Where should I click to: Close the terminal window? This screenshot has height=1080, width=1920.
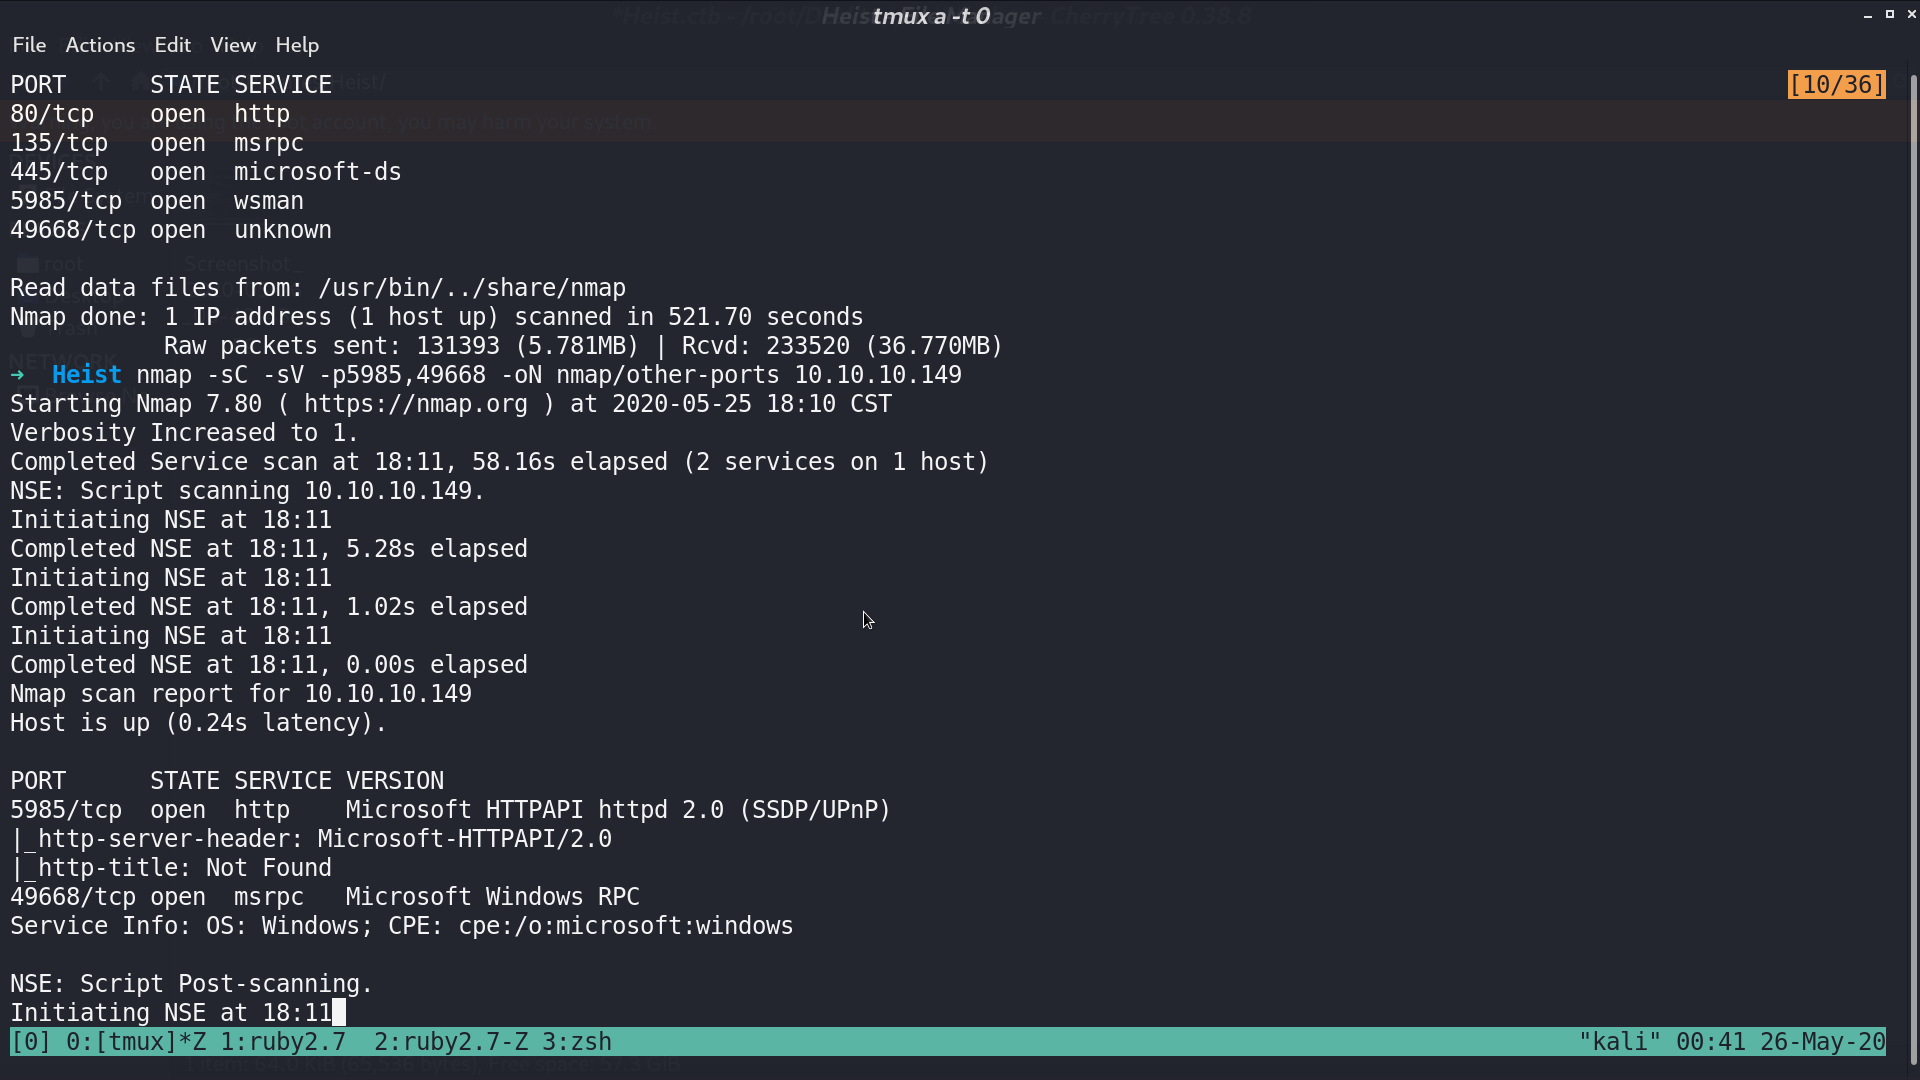pos(1912,14)
